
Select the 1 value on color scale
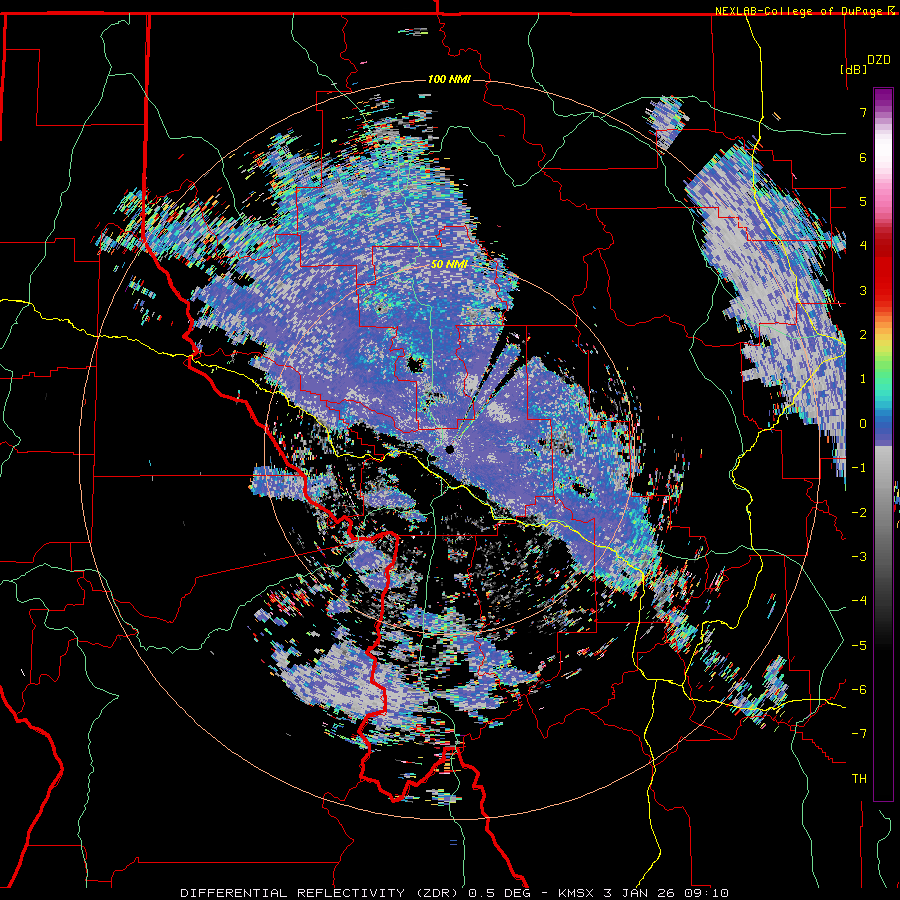pos(863,379)
